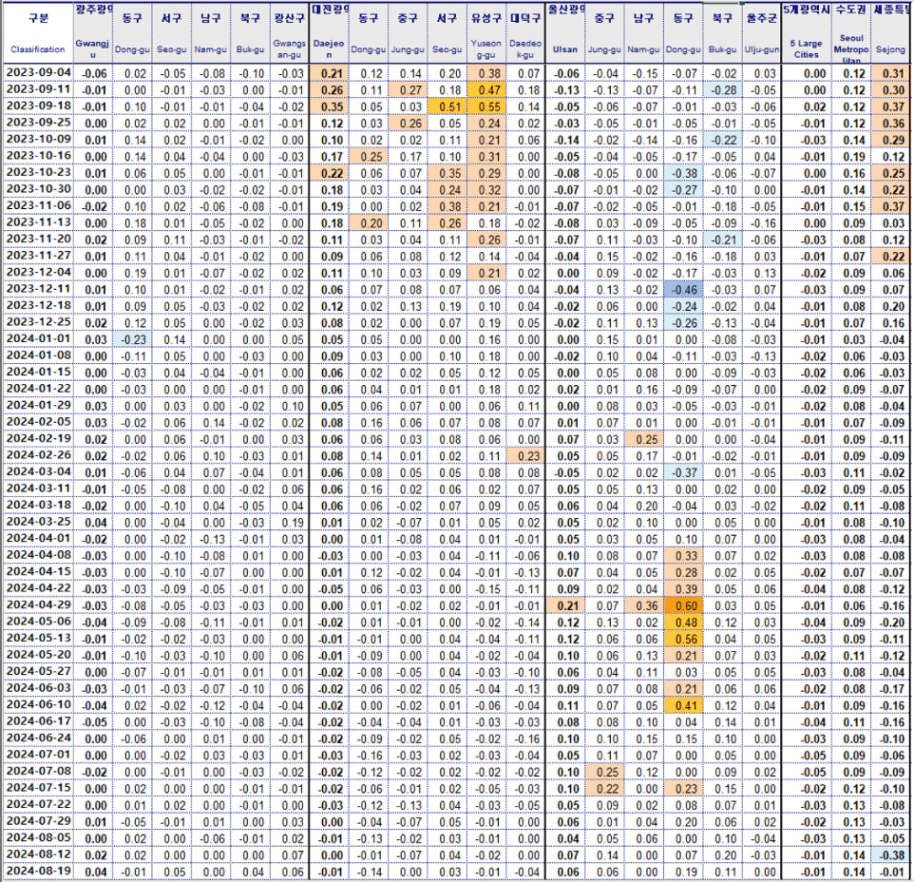The height and width of the screenshot is (882, 914).
Task: Select the 2023-11-20 date cell
Action: pos(38,239)
